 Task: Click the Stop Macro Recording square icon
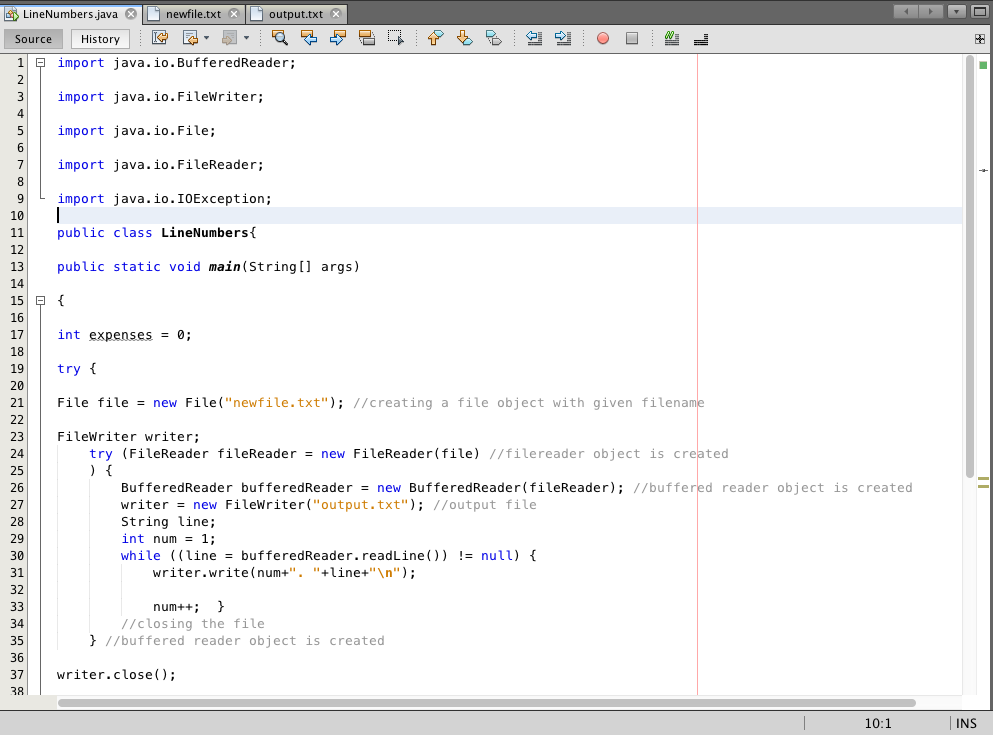coord(632,39)
